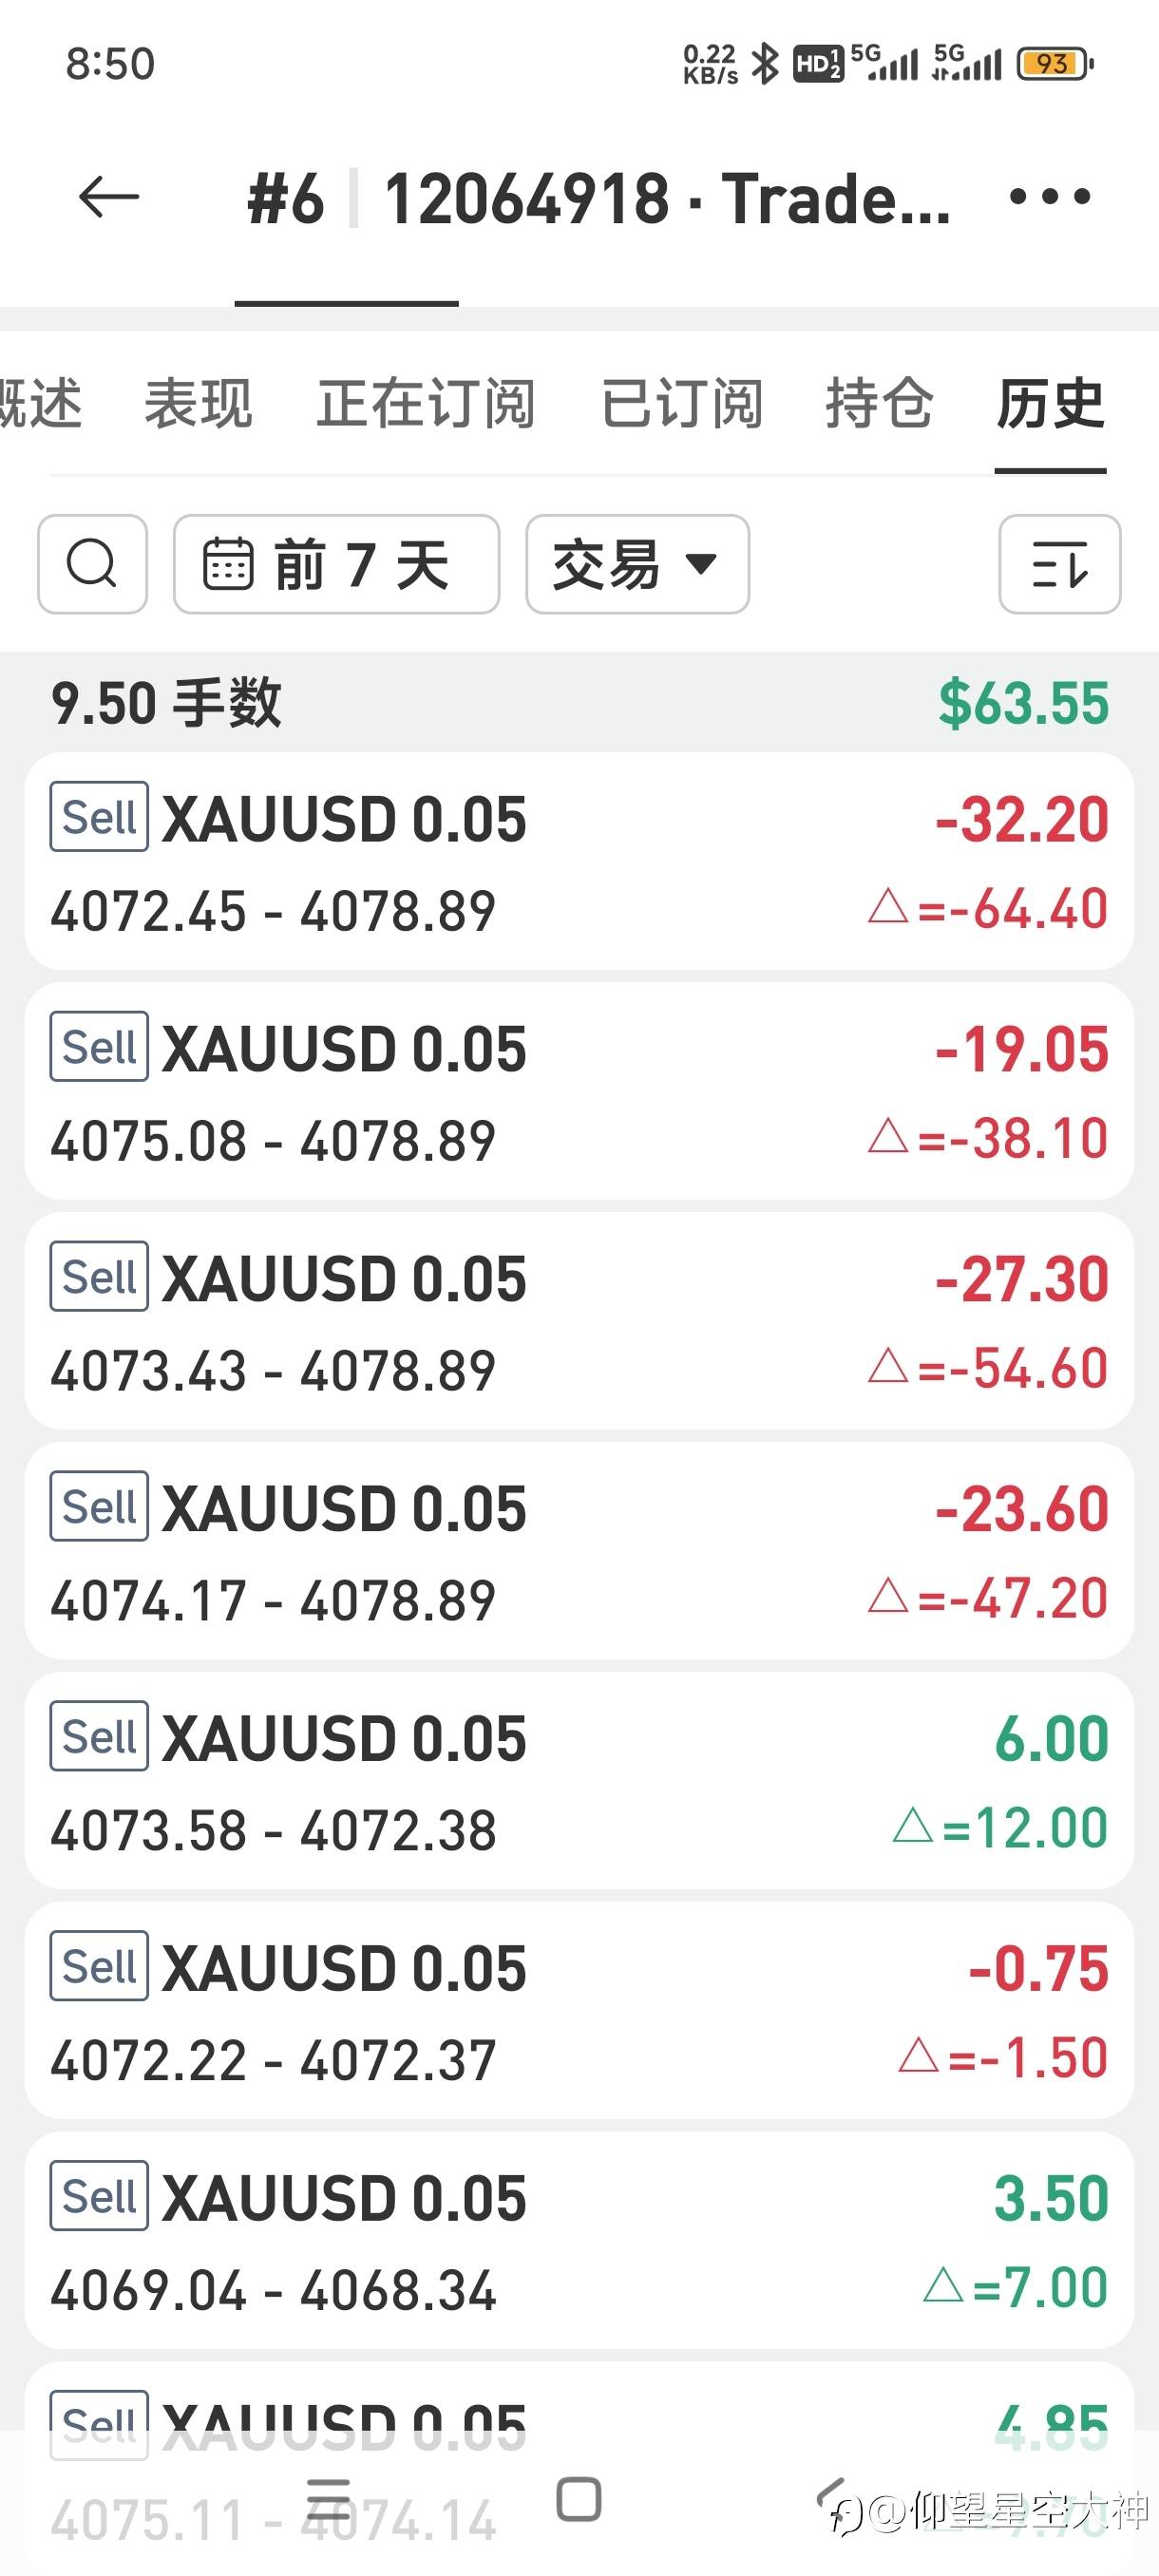
Task: Tap the Android recent apps menu icon
Action: [328, 2500]
